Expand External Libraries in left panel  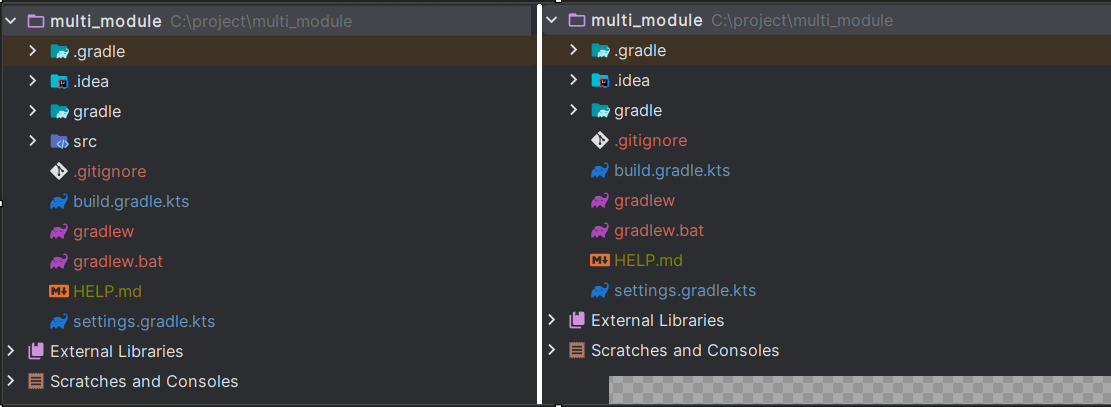pos(10,351)
